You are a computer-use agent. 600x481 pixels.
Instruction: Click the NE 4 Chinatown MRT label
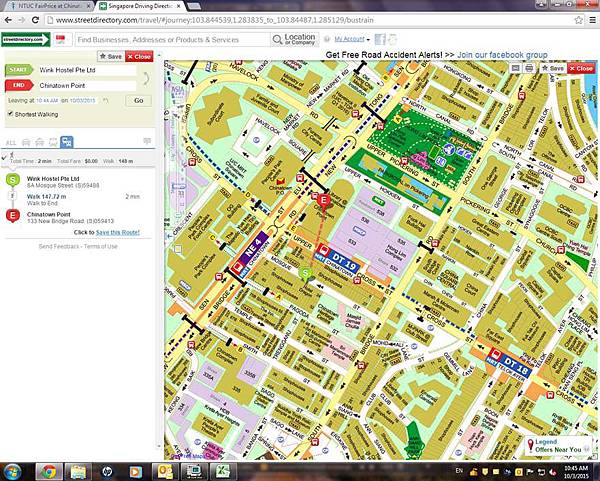pos(250,254)
